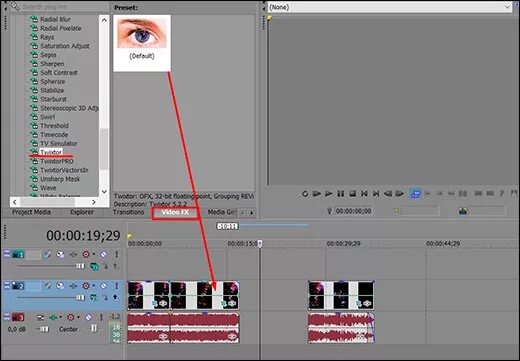Toggle Solo on video track 2
The image size is (520, 361).
[117, 286]
